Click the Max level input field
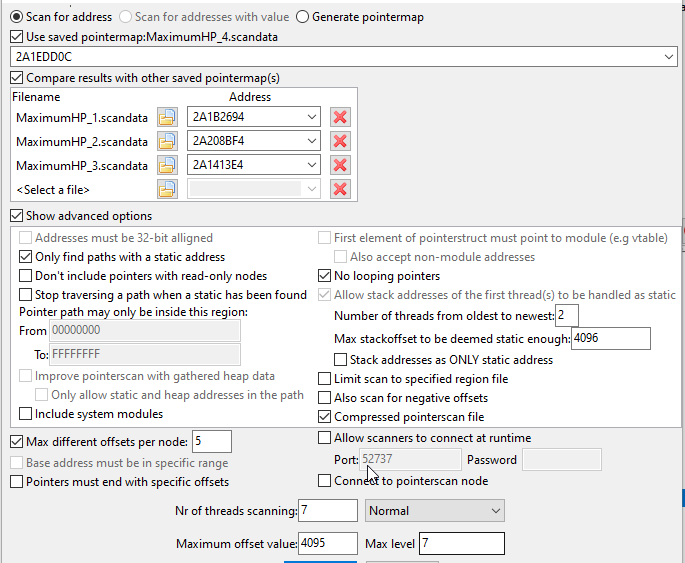The image size is (685, 563). (x=461, y=543)
